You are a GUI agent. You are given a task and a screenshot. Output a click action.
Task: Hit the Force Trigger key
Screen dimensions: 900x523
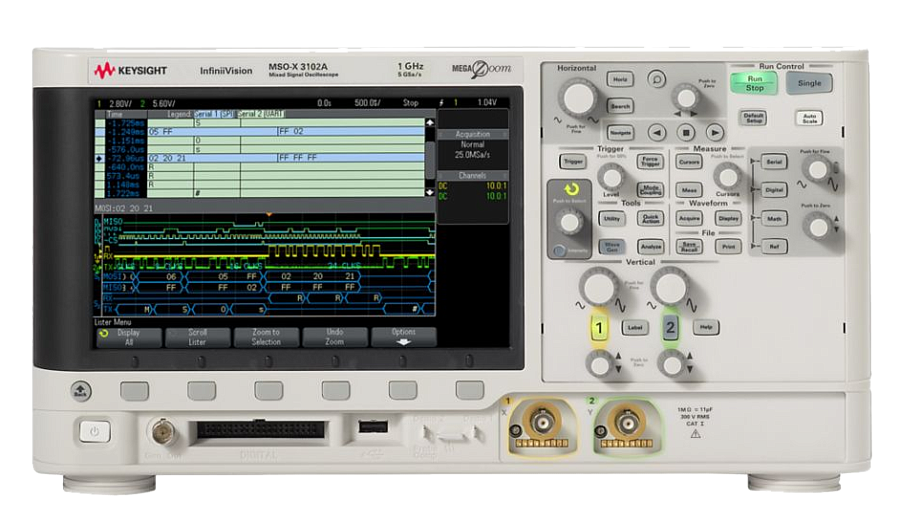[650, 161]
